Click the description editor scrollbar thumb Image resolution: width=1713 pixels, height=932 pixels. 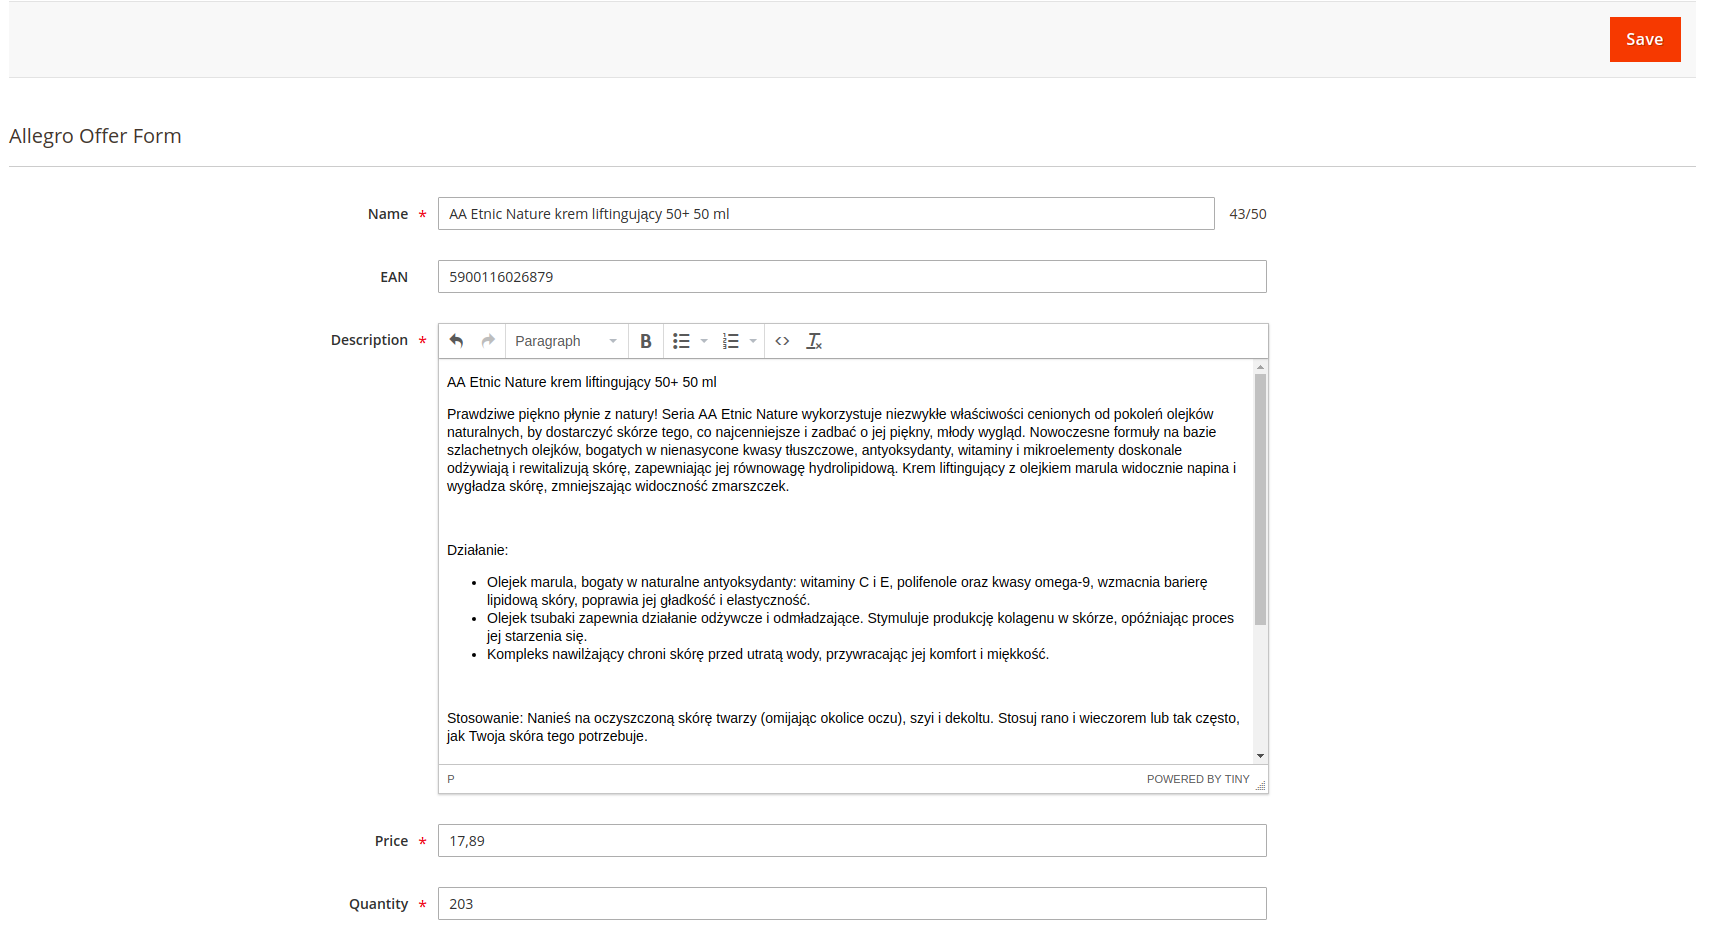(1260, 499)
